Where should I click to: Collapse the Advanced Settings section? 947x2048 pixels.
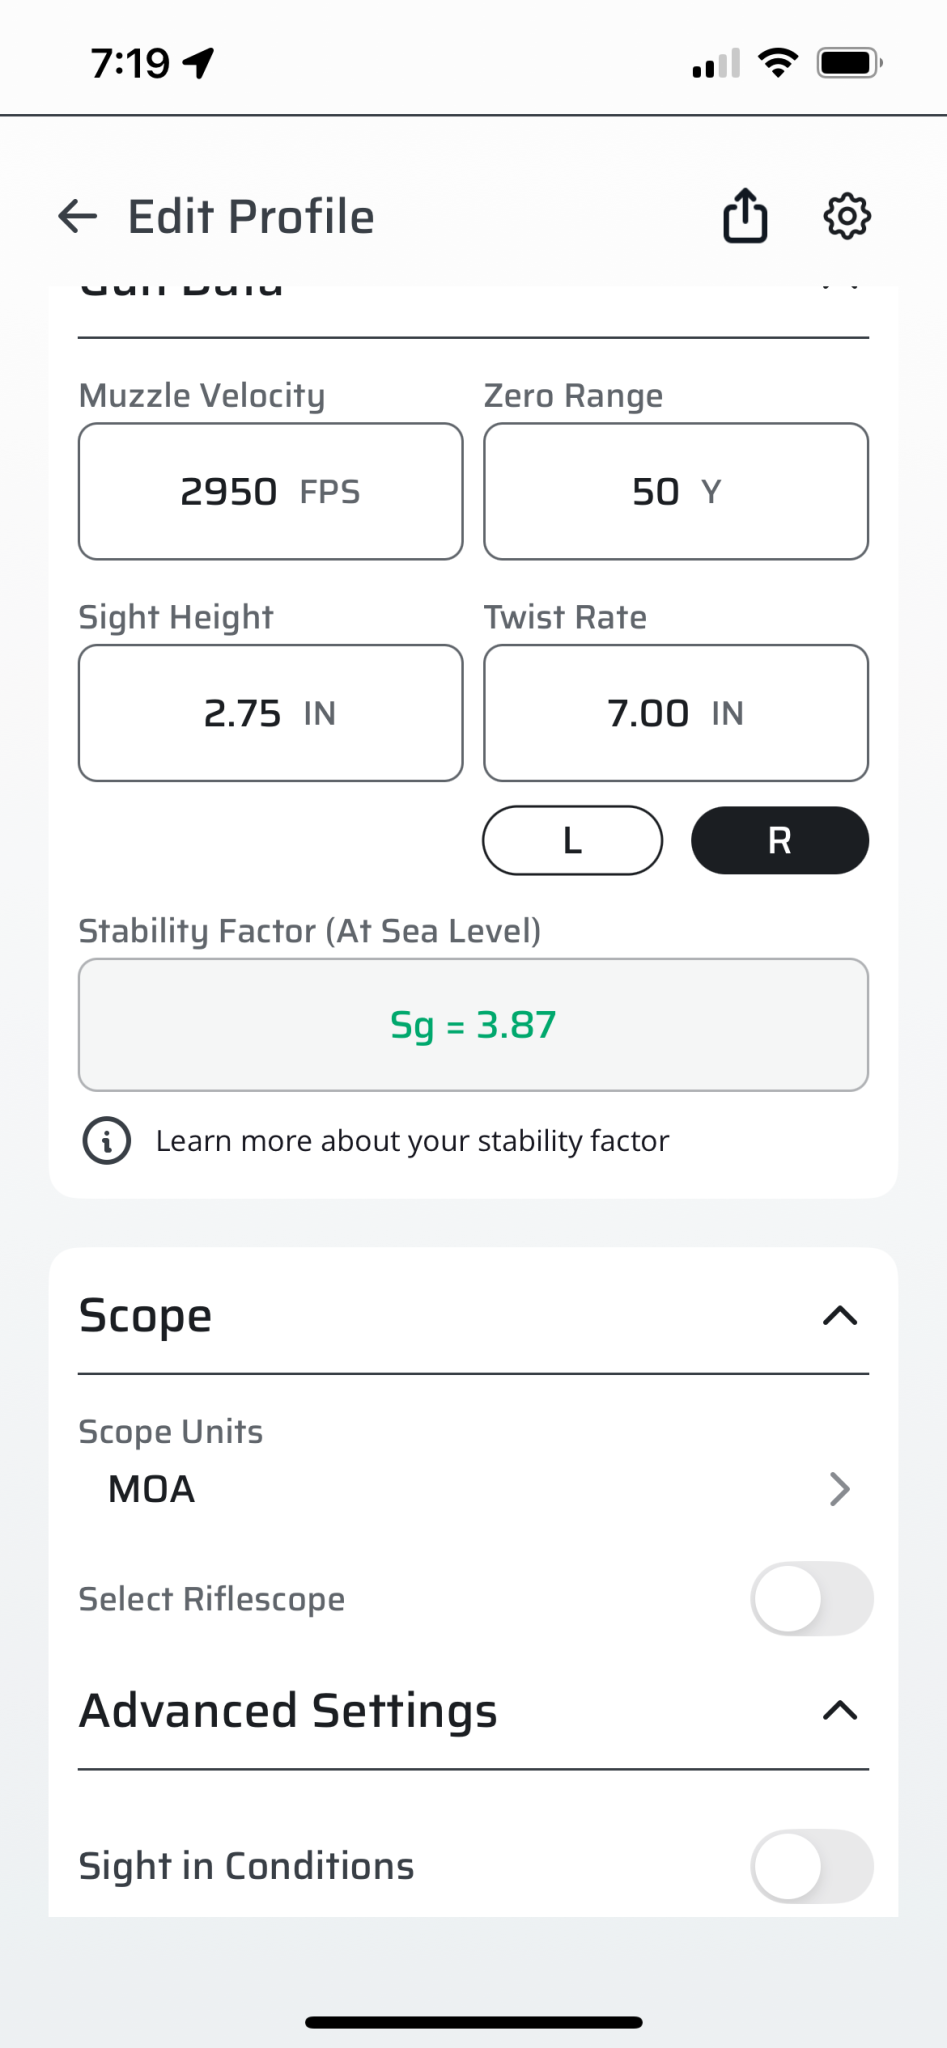tap(840, 1711)
